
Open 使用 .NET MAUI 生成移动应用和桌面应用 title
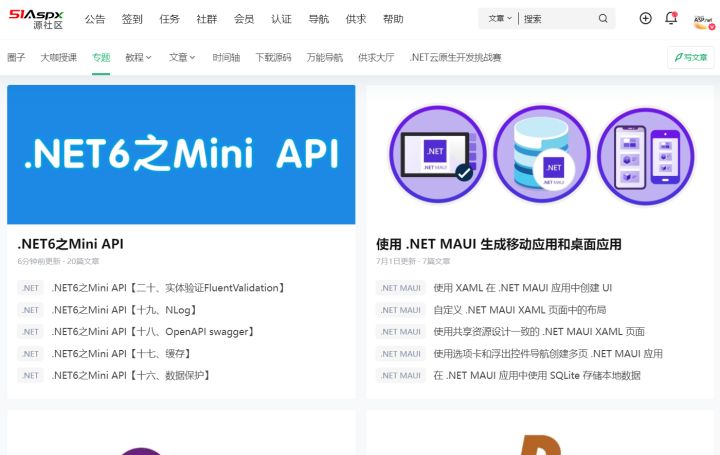tap(499, 244)
